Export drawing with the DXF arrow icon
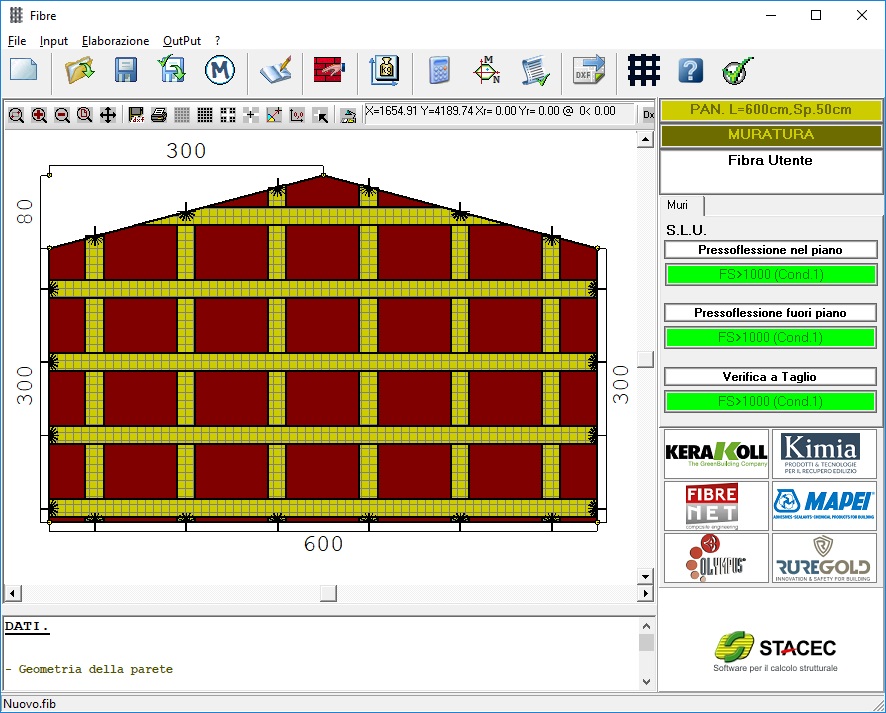The image size is (886, 713). point(589,69)
